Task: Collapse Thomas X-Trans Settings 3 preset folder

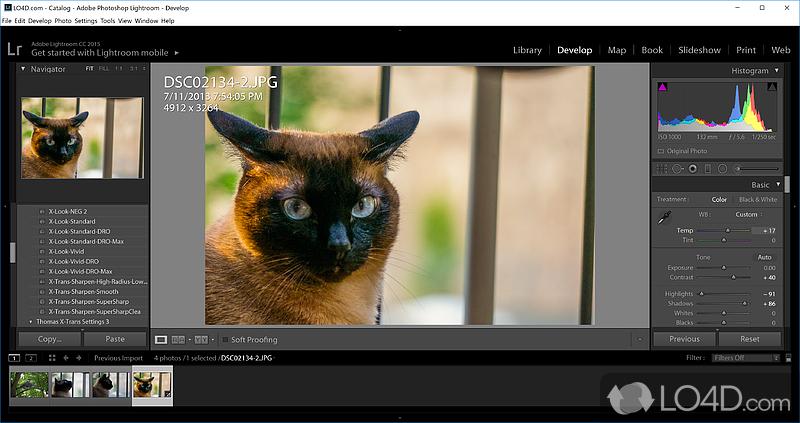Action: pyautogui.click(x=31, y=322)
